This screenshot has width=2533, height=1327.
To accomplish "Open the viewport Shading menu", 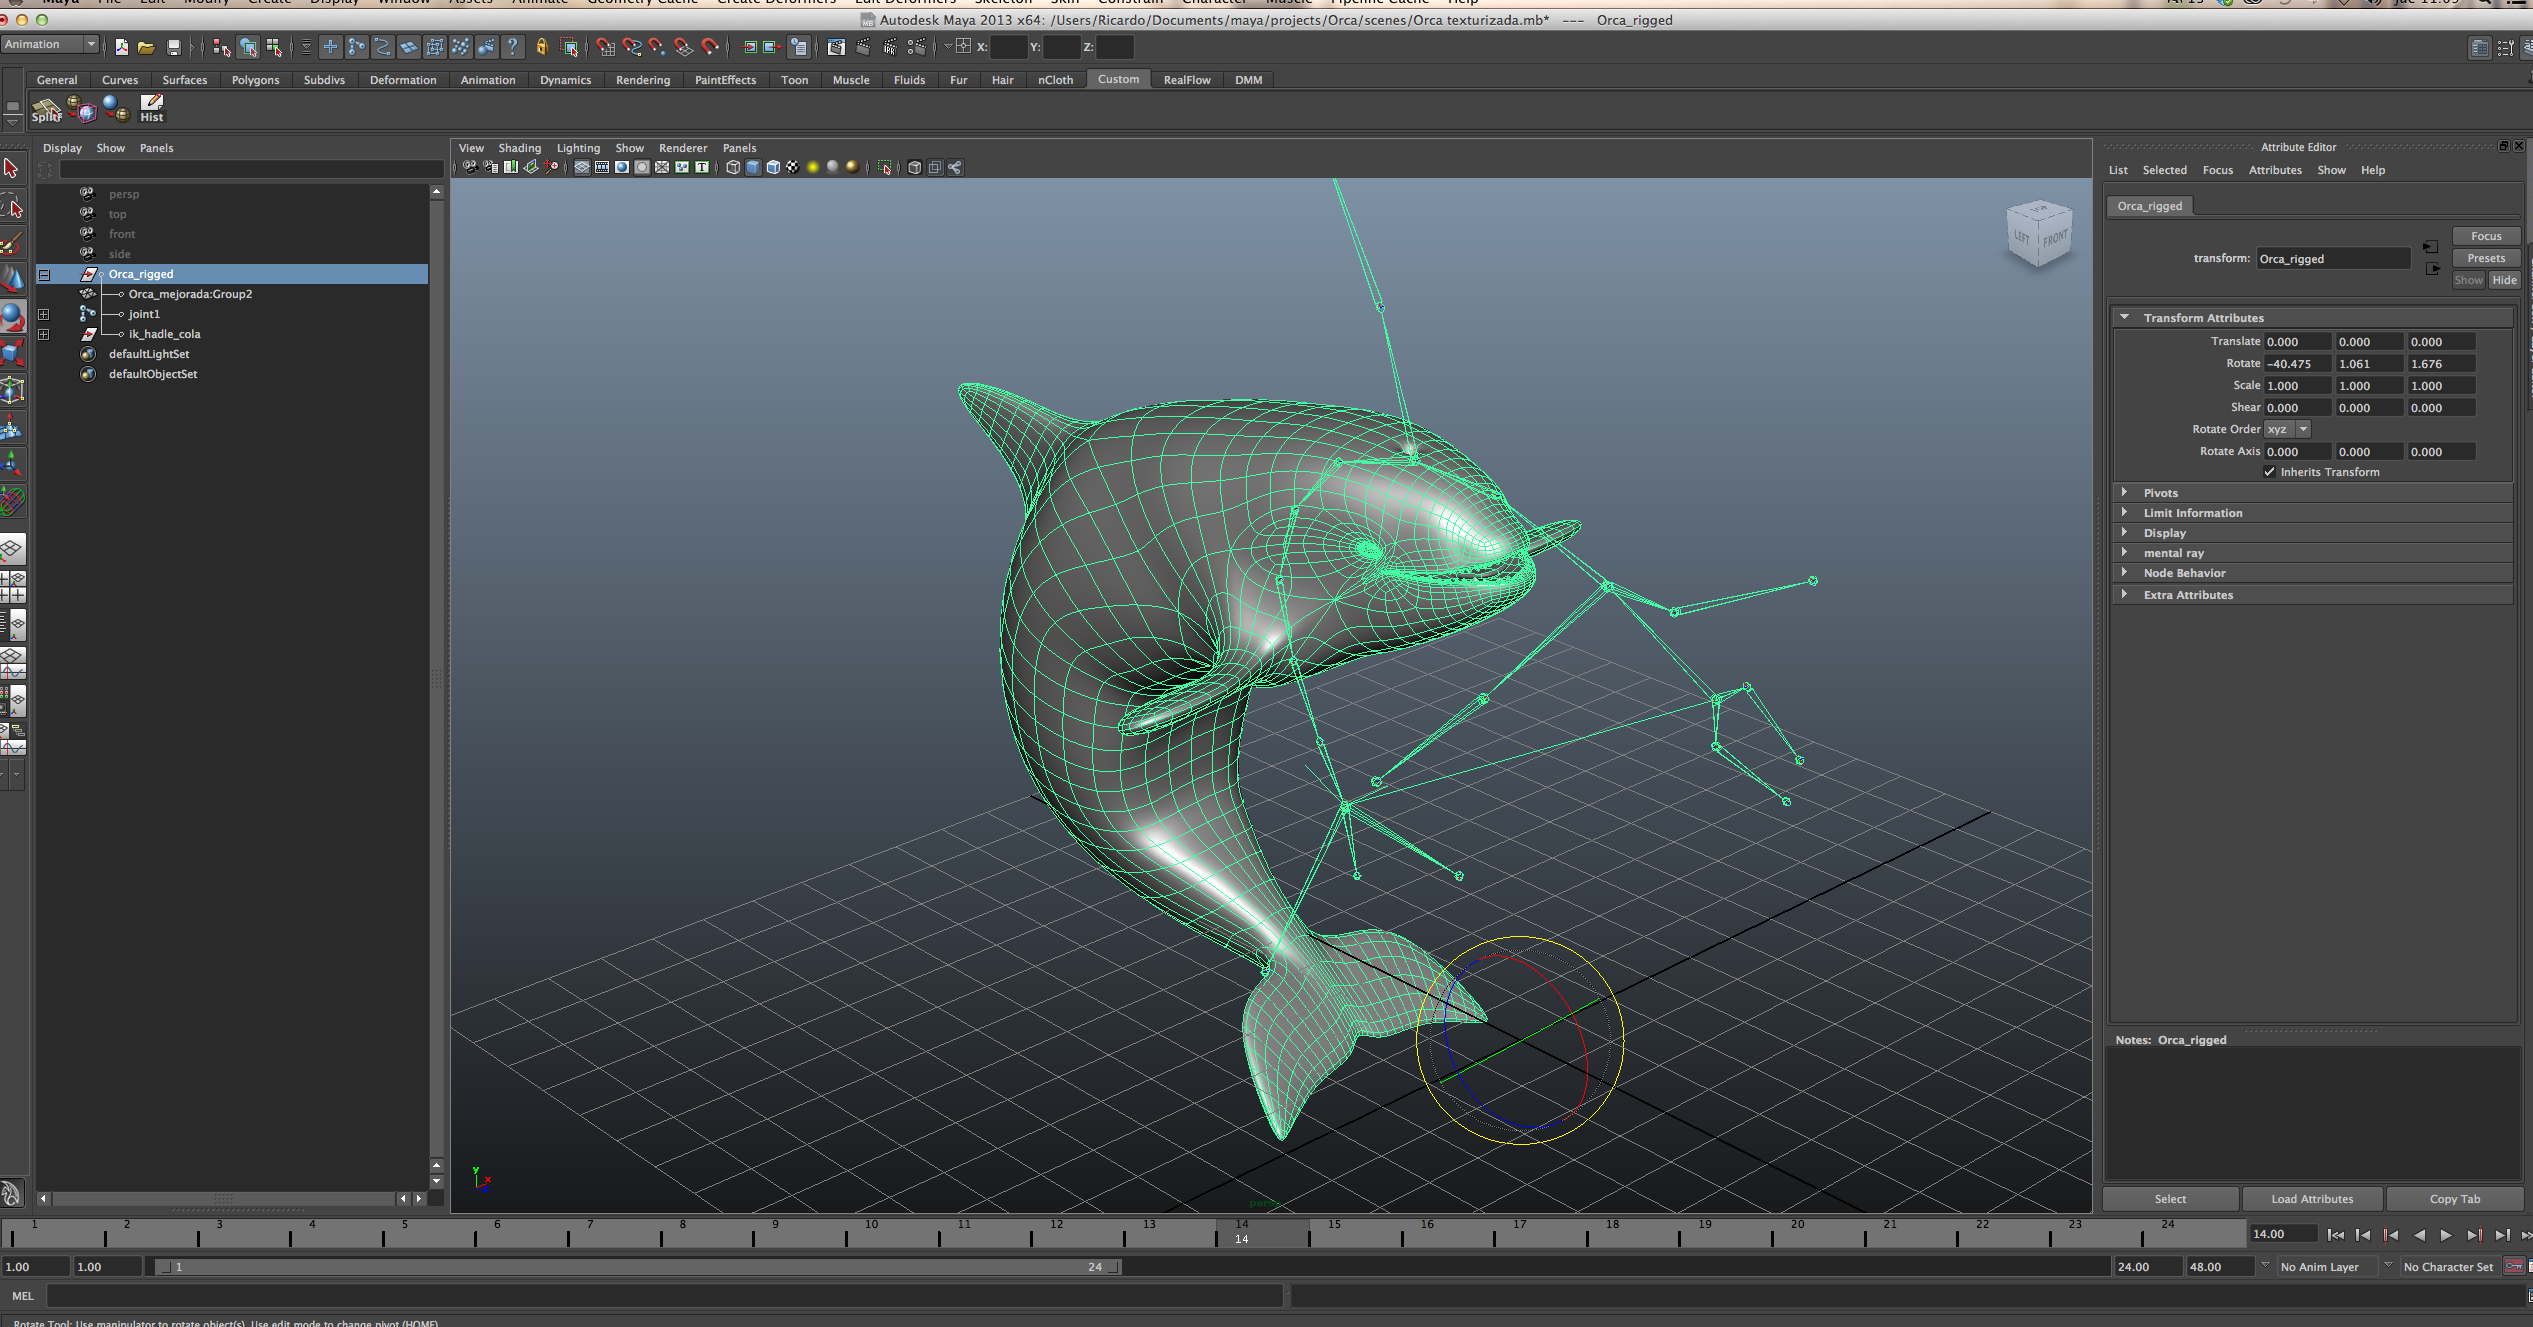I will (x=519, y=148).
